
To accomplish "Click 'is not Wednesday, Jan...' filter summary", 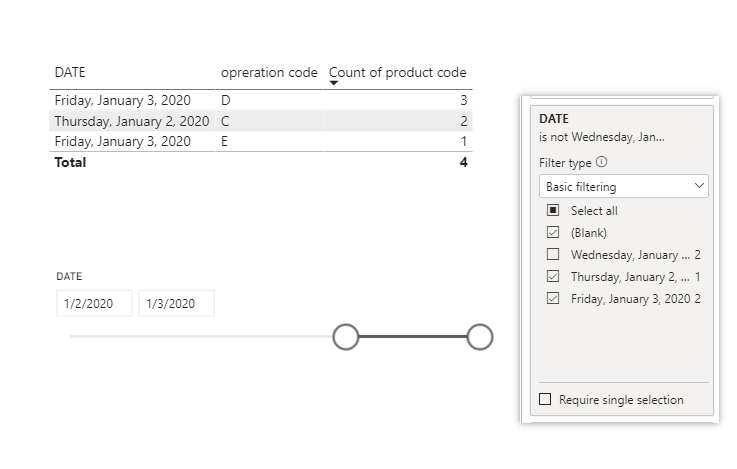I will tap(602, 137).
